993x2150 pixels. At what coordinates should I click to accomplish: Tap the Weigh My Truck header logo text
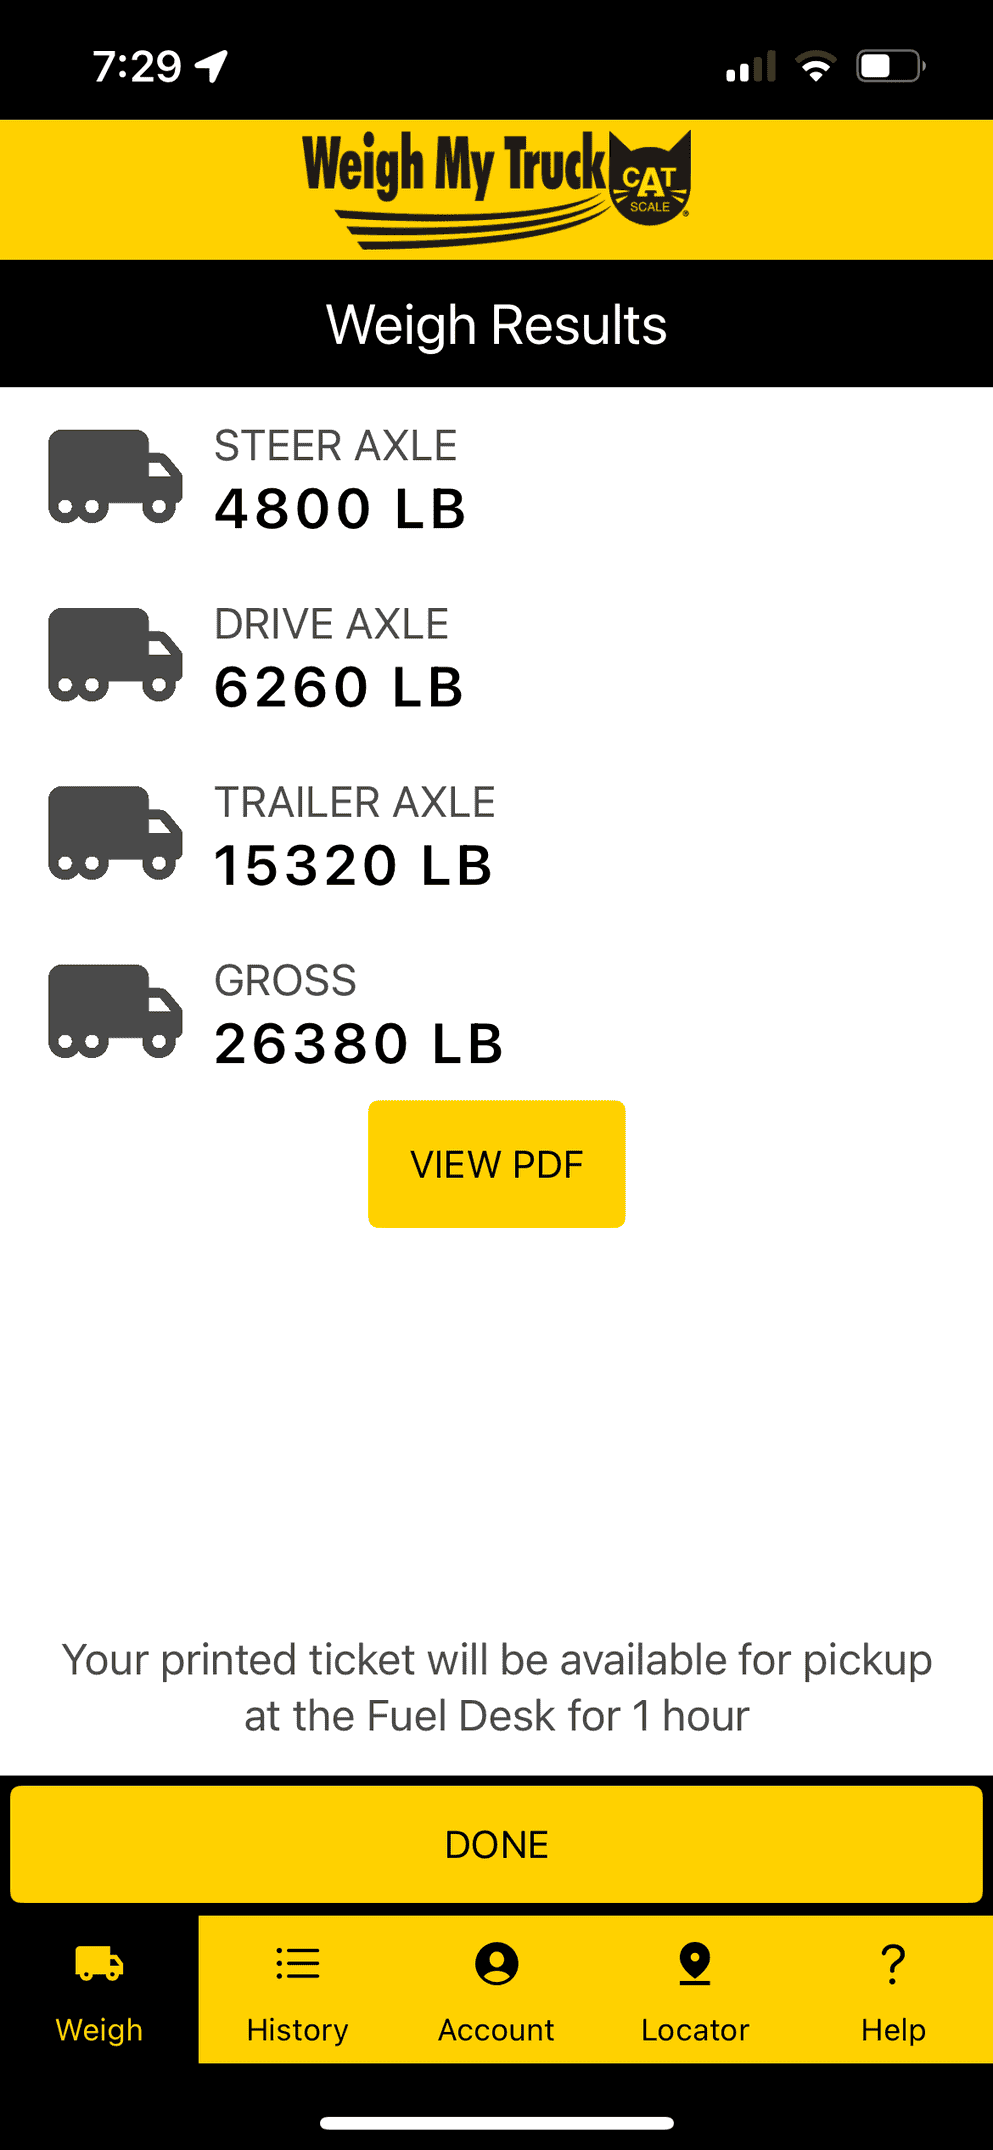click(455, 170)
